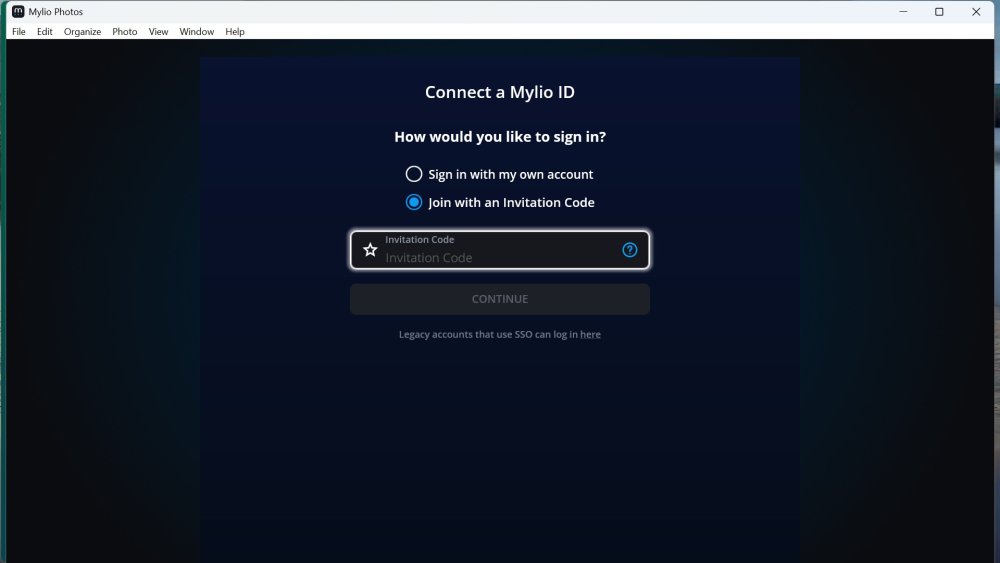
Task: Click 'How would you like to sign in?' text
Action: tap(499, 136)
